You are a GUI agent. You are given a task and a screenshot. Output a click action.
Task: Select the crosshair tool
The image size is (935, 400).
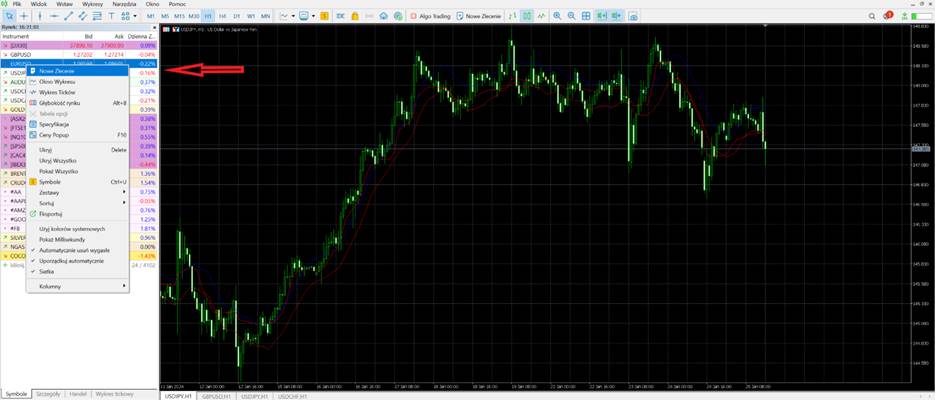24,16
